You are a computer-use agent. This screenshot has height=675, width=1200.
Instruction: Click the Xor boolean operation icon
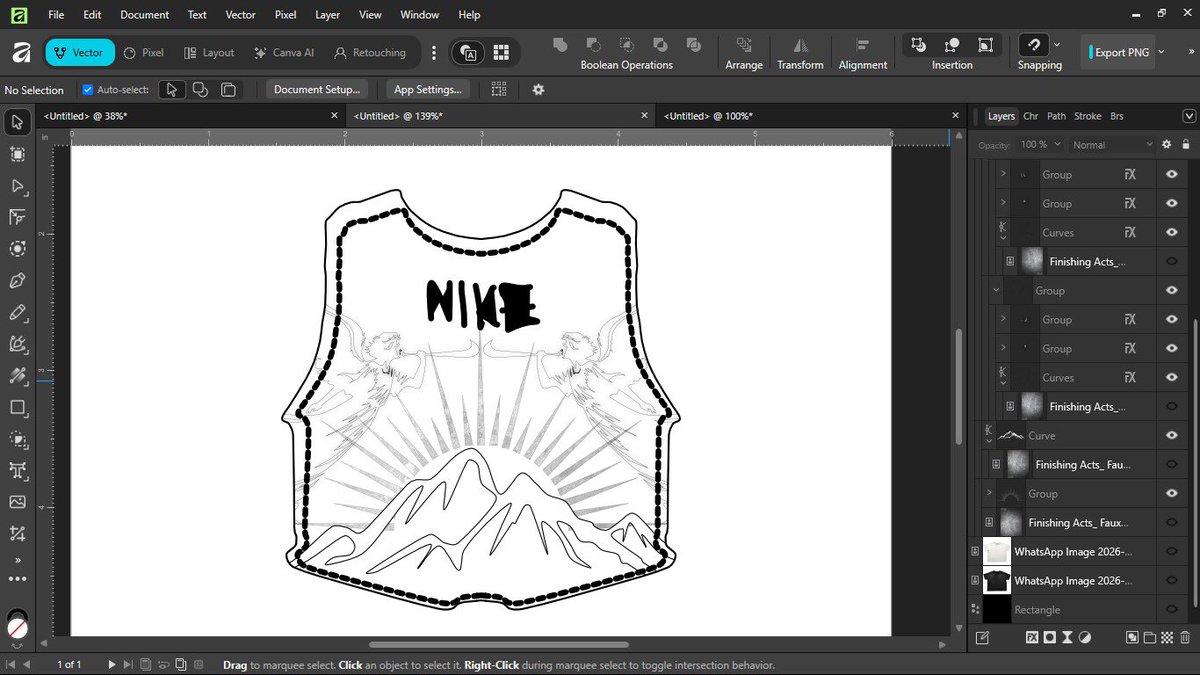[660, 45]
